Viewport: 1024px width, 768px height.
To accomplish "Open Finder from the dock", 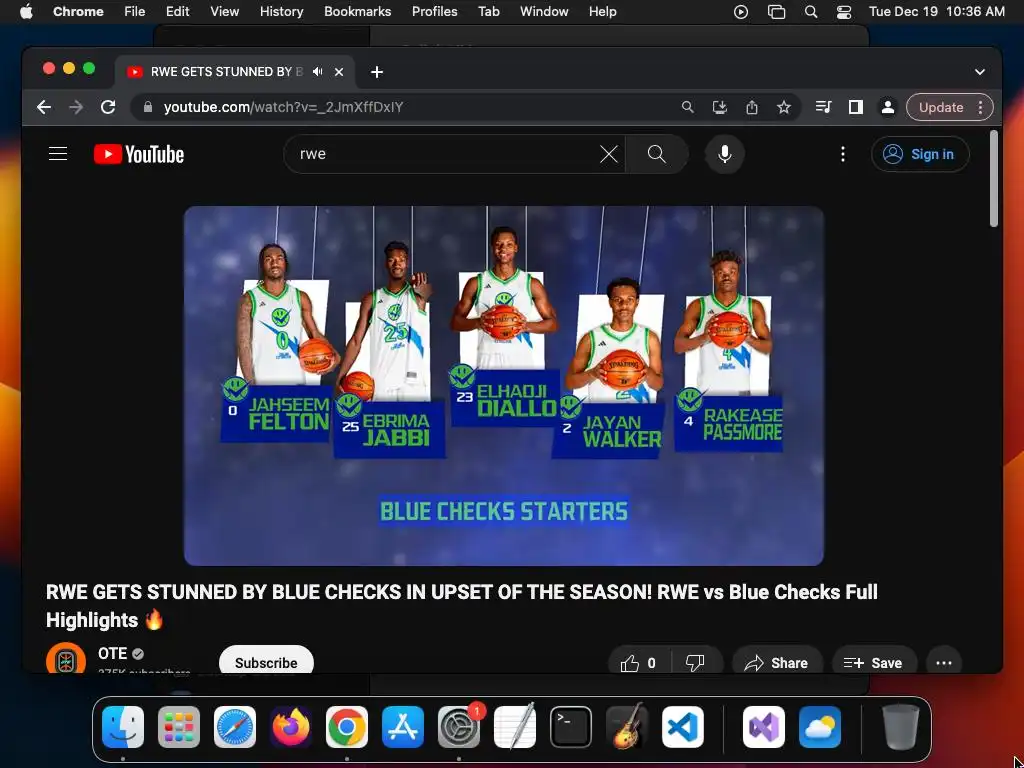I will pos(123,727).
